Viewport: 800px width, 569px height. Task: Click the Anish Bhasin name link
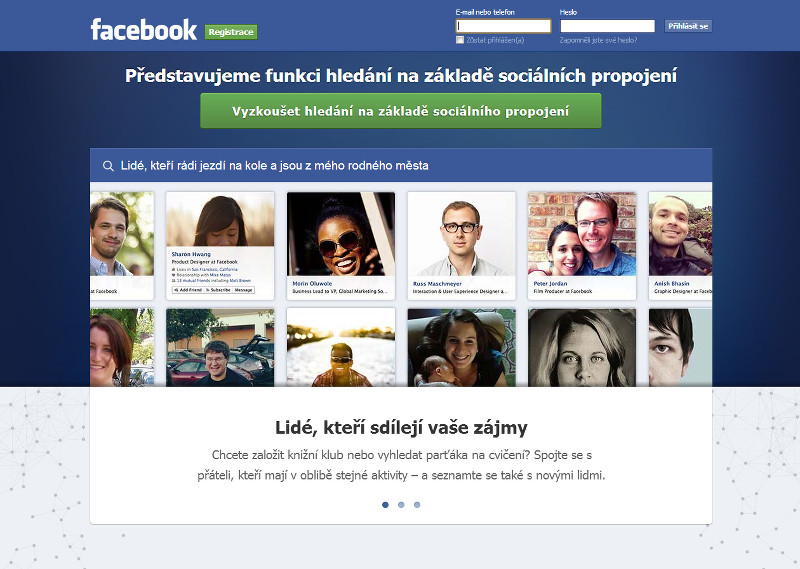click(671, 284)
